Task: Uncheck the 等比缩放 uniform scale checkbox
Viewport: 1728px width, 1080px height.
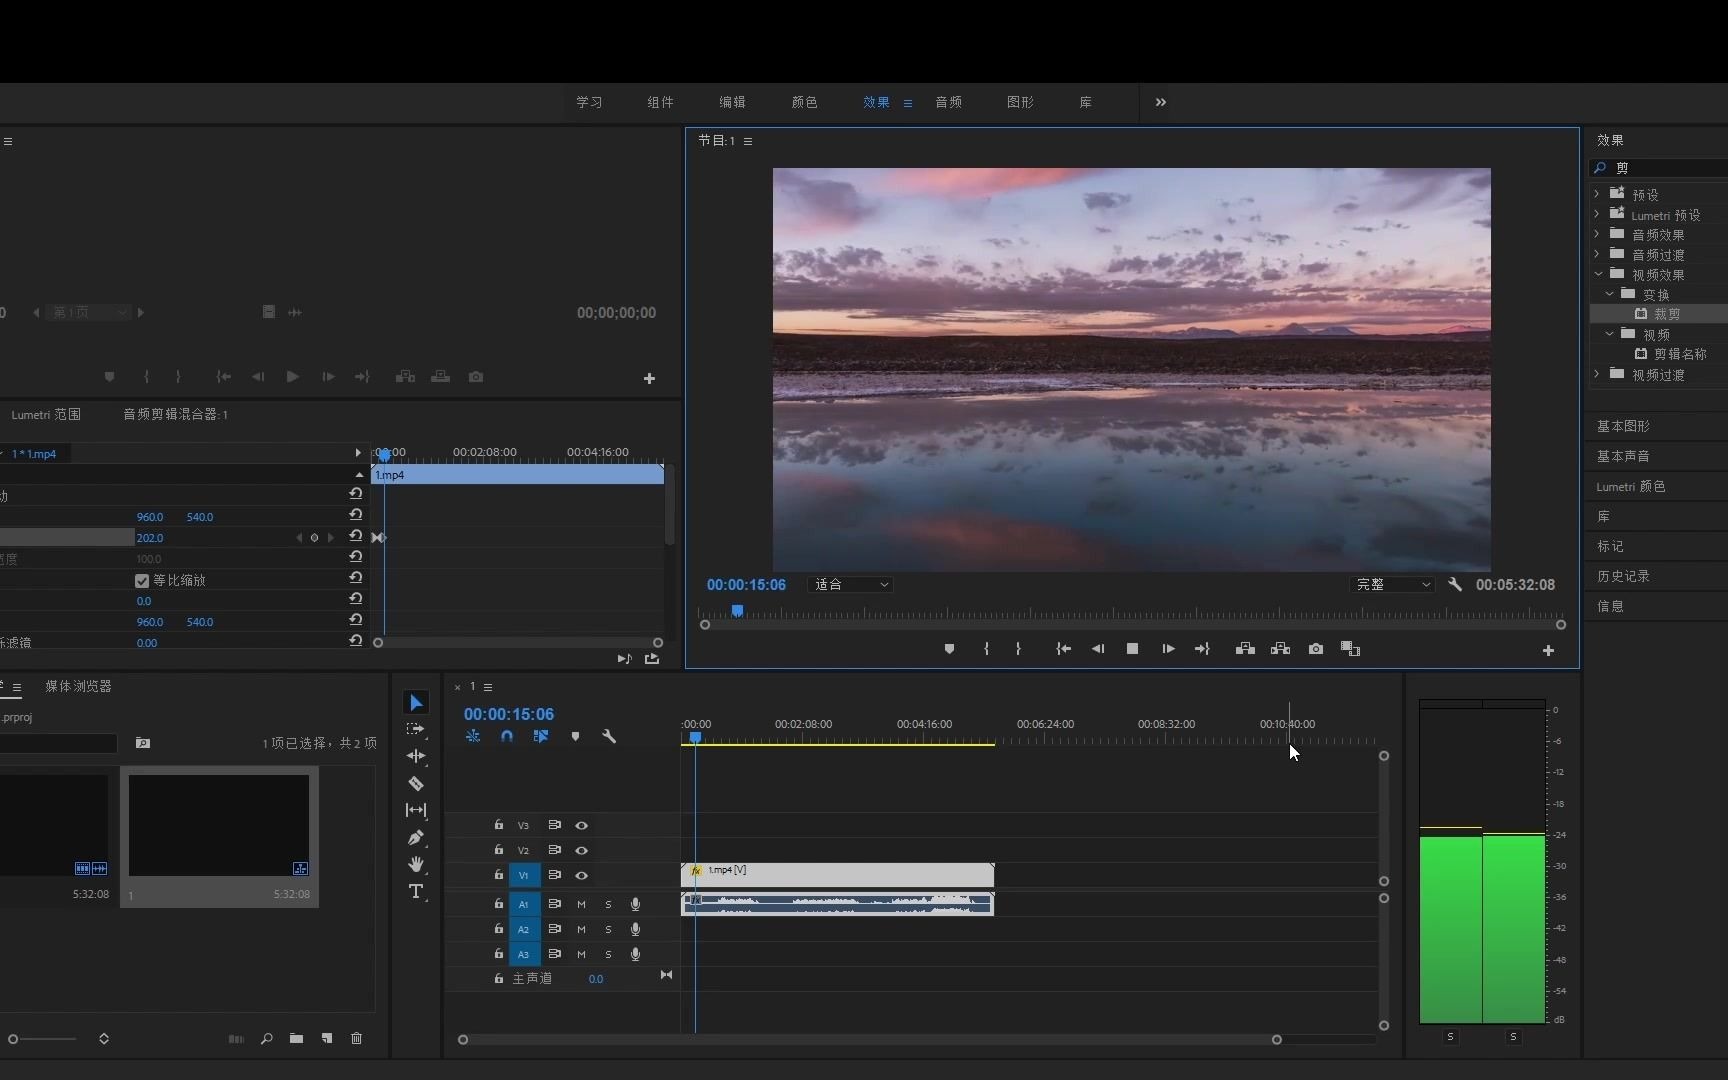Action: click(142, 581)
